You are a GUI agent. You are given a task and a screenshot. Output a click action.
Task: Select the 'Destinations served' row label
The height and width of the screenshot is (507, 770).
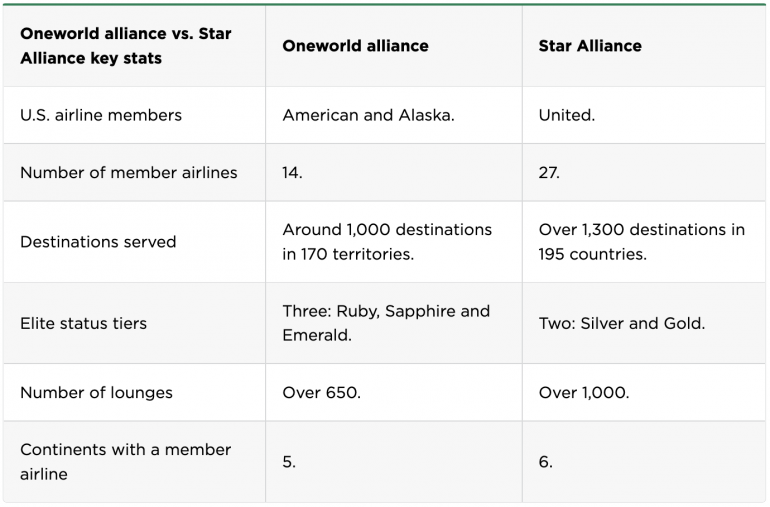(x=98, y=242)
